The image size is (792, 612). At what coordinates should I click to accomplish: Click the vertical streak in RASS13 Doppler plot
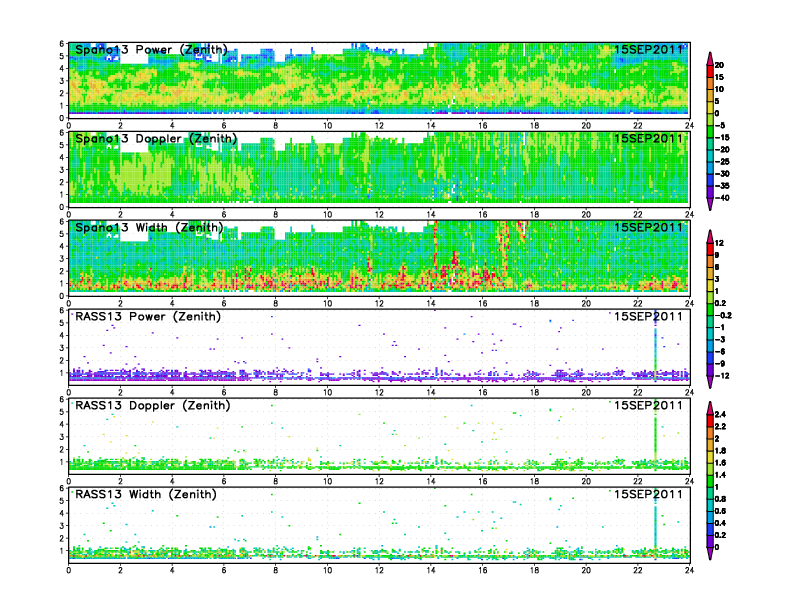(656, 432)
